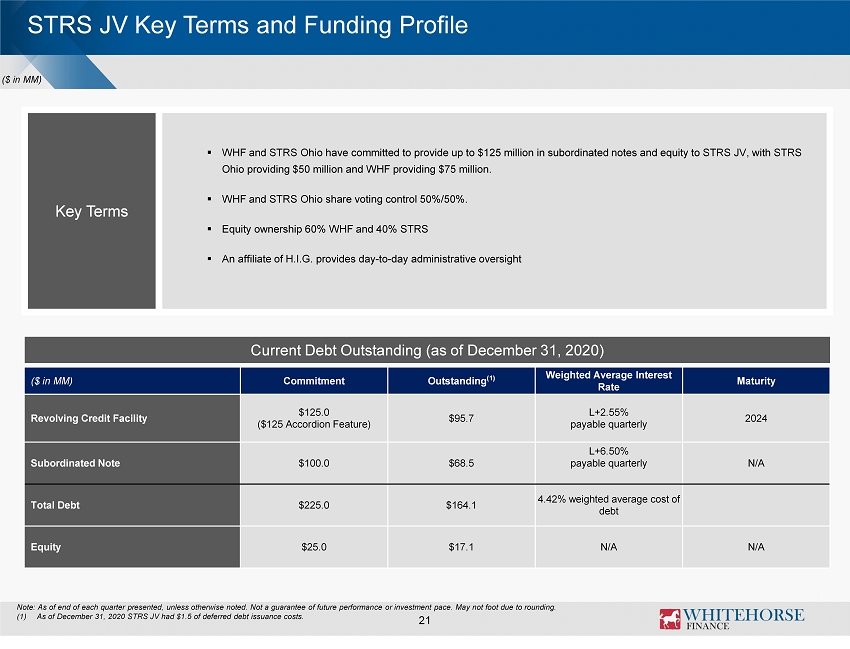Select the 'Key Terms' dark panel label

[92, 211]
